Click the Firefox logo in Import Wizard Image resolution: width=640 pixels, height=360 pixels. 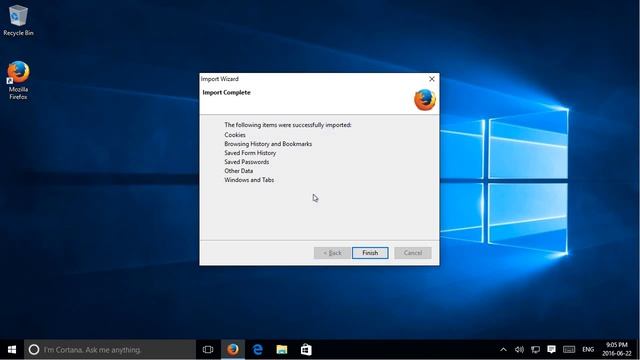[425, 100]
